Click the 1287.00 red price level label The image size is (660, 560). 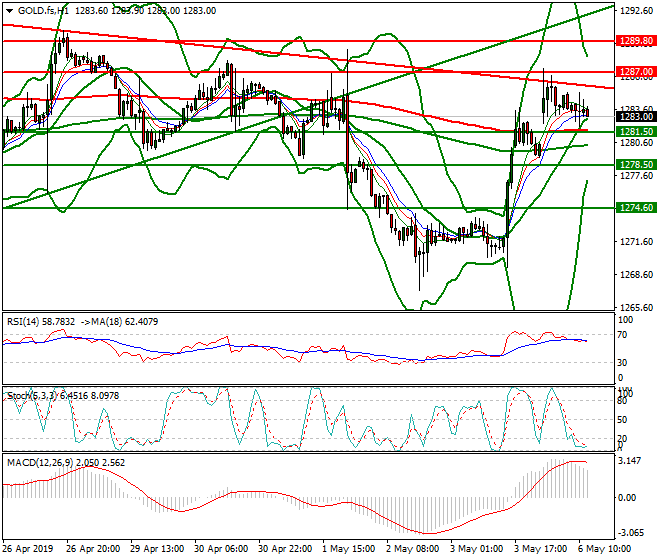point(636,72)
